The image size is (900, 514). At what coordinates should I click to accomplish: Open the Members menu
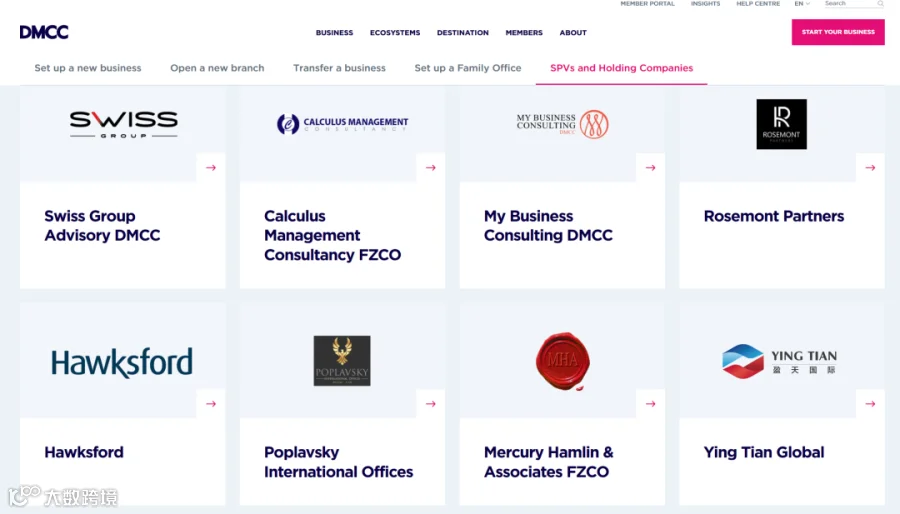[524, 33]
